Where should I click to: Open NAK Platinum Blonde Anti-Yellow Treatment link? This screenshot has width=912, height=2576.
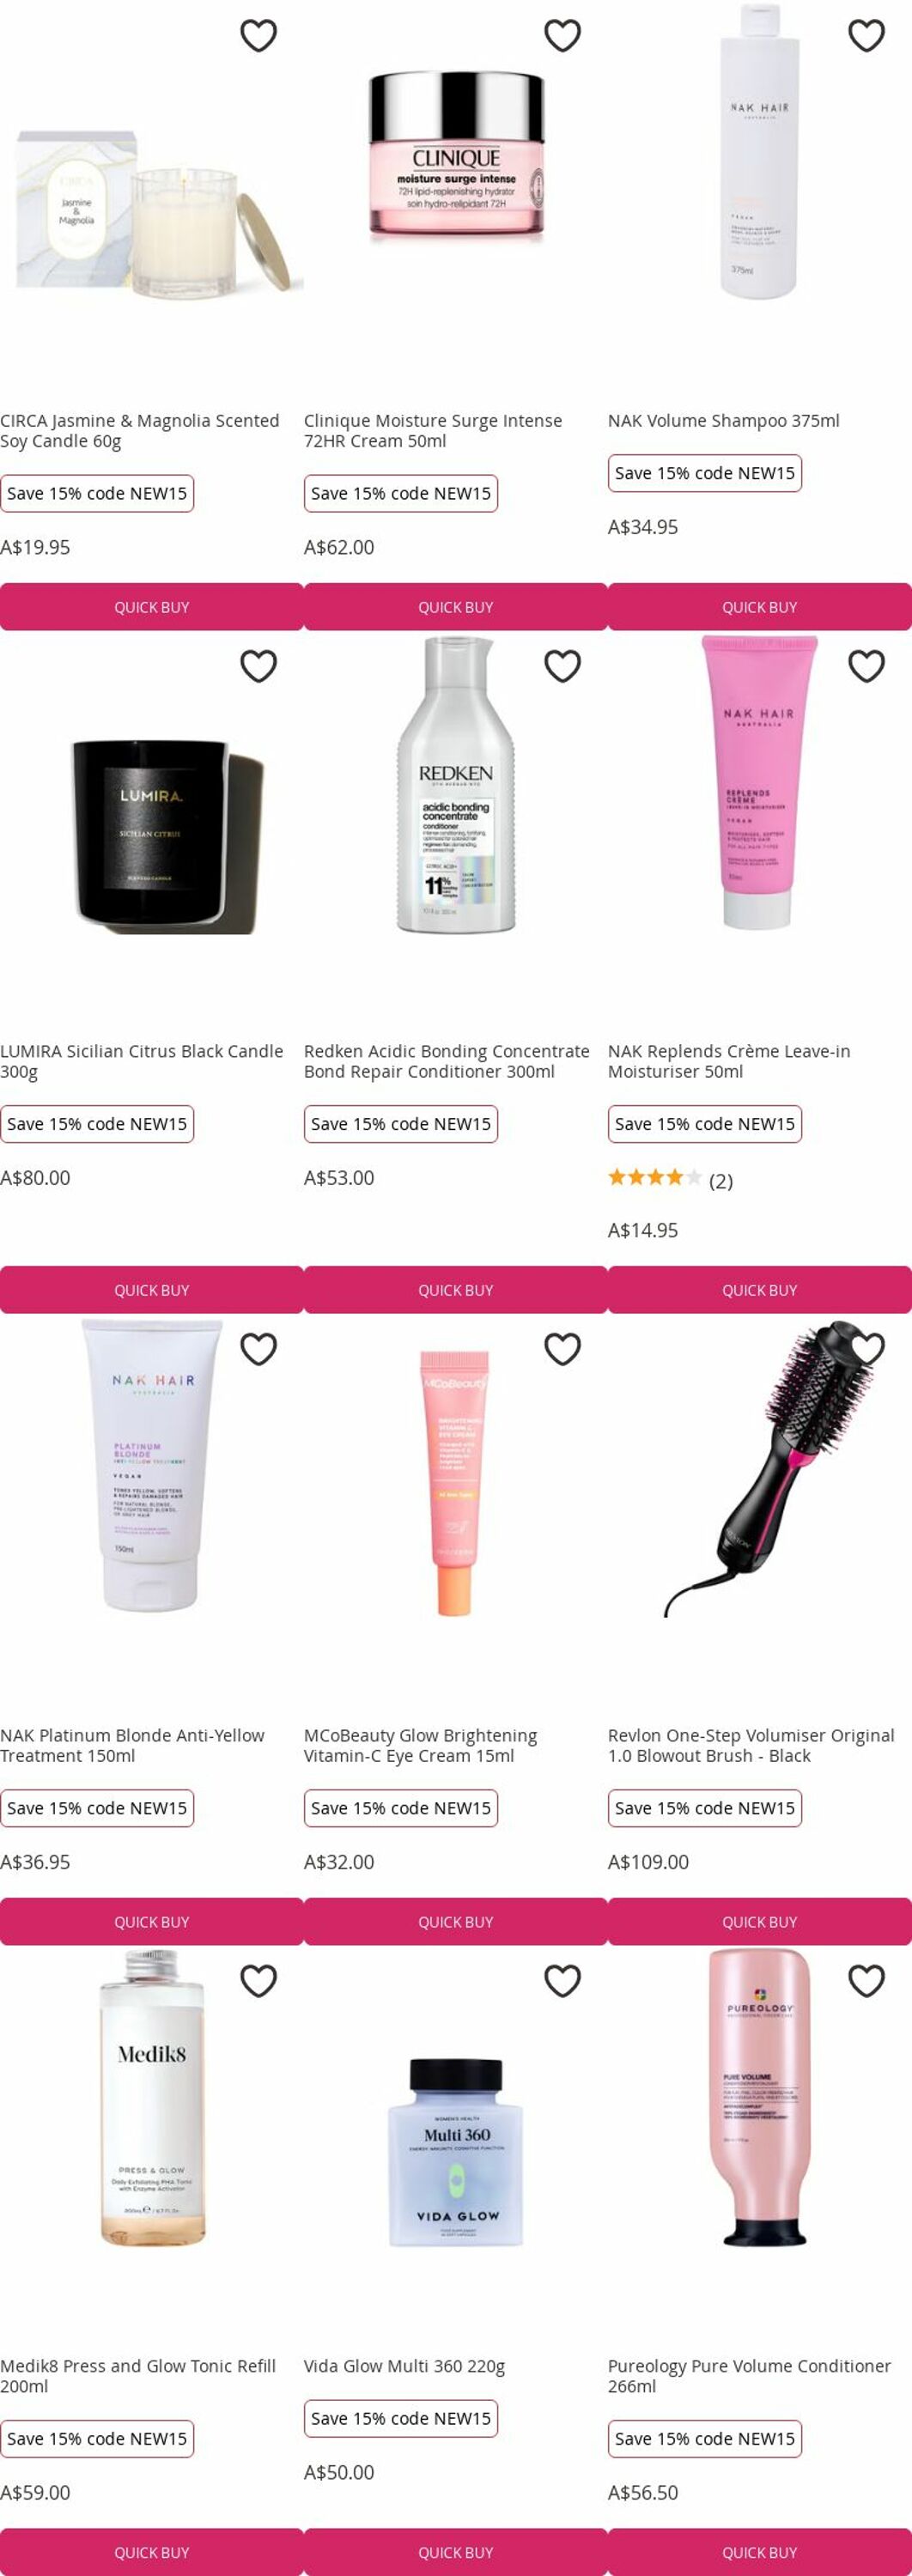click(132, 1745)
